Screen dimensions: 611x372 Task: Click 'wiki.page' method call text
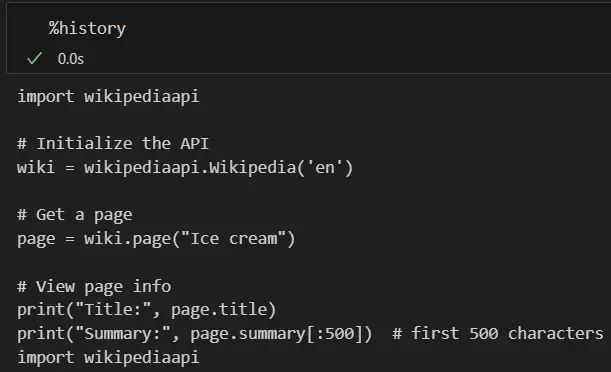[127, 239]
